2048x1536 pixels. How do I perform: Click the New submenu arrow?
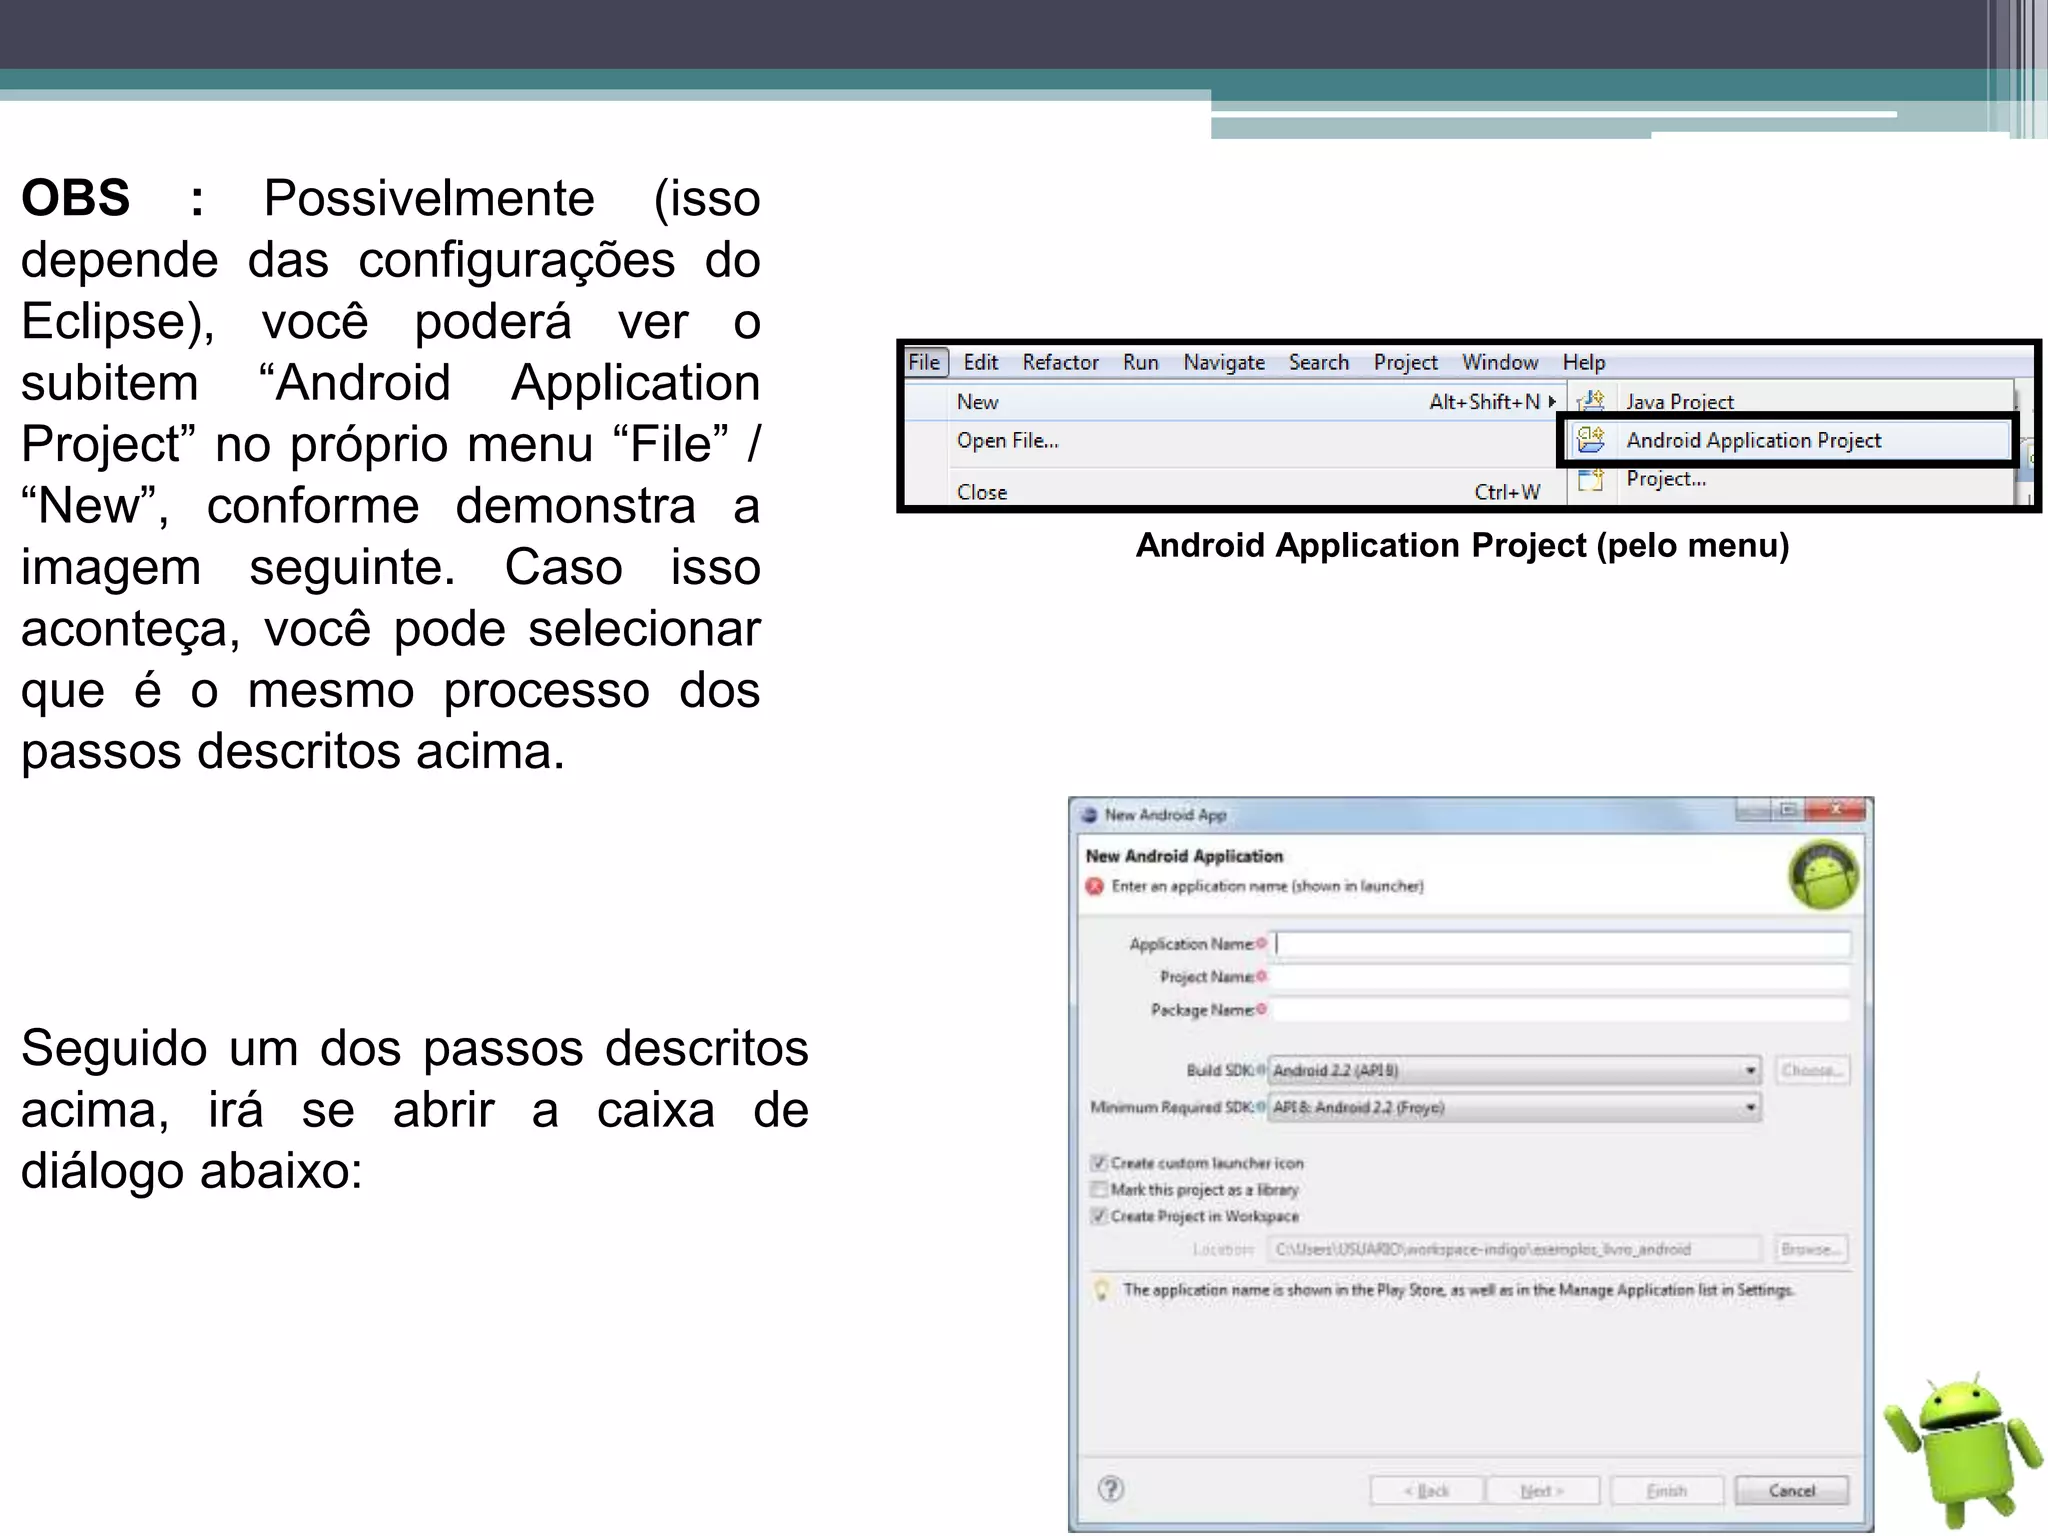tap(1552, 402)
